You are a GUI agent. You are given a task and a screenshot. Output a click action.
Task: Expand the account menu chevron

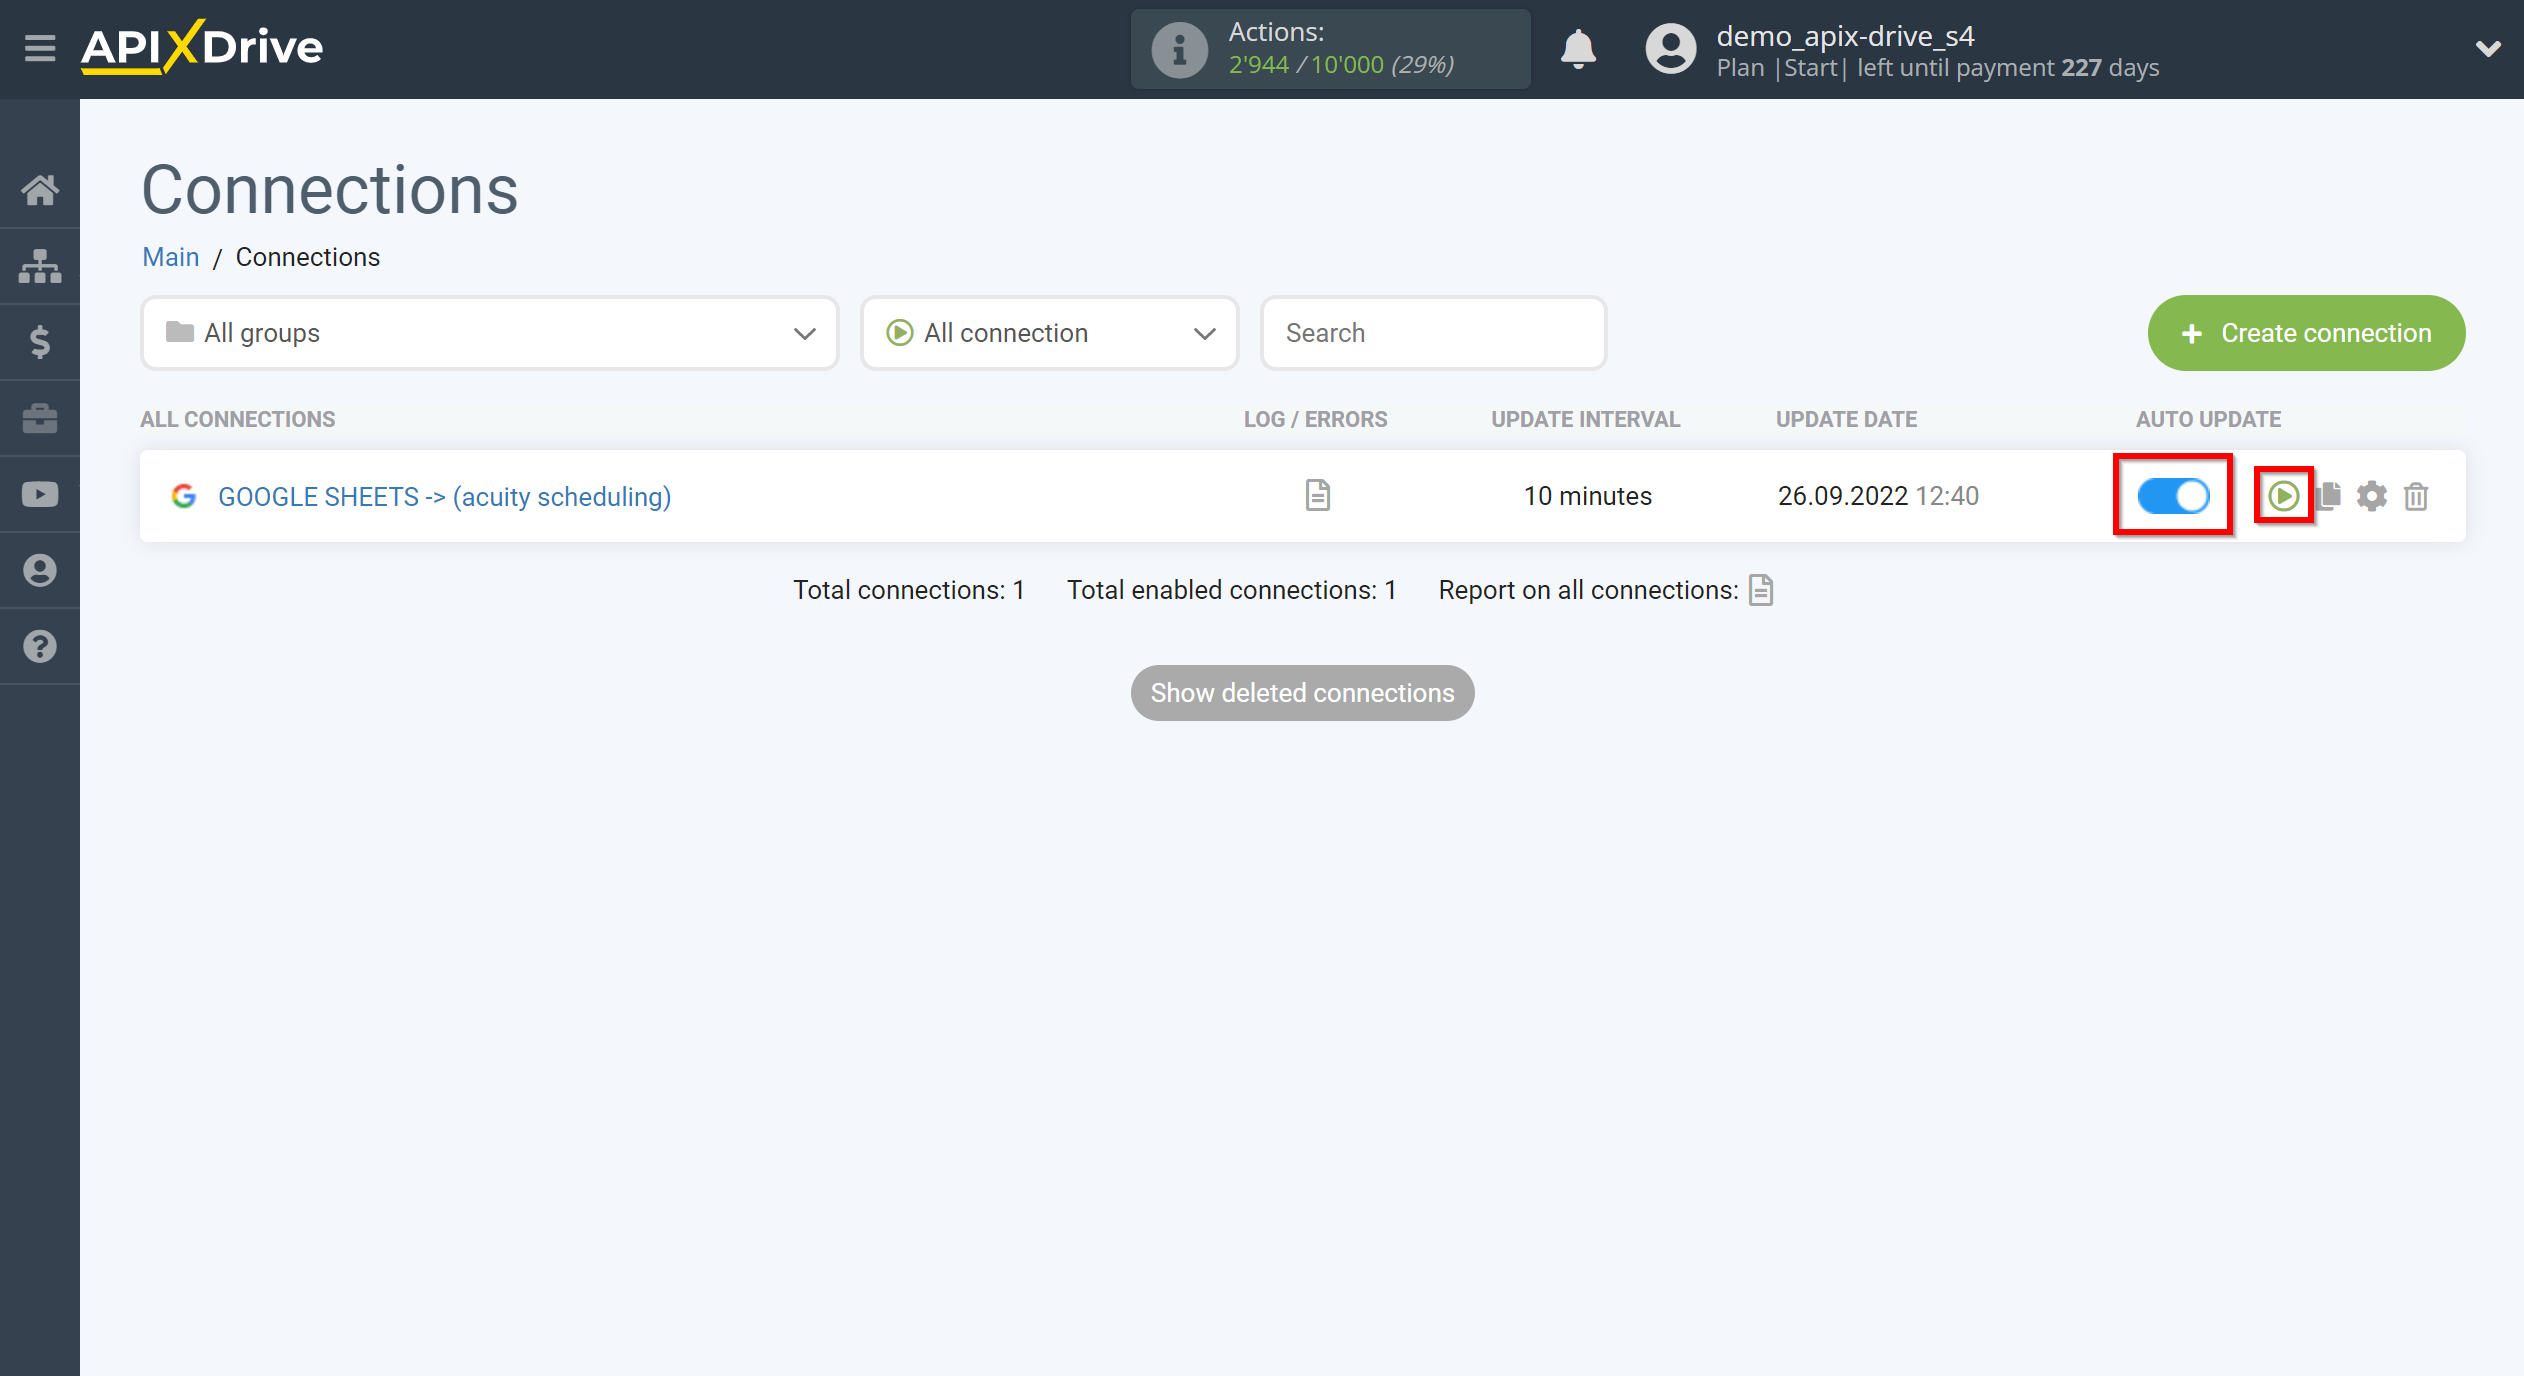pyautogui.click(x=2487, y=49)
